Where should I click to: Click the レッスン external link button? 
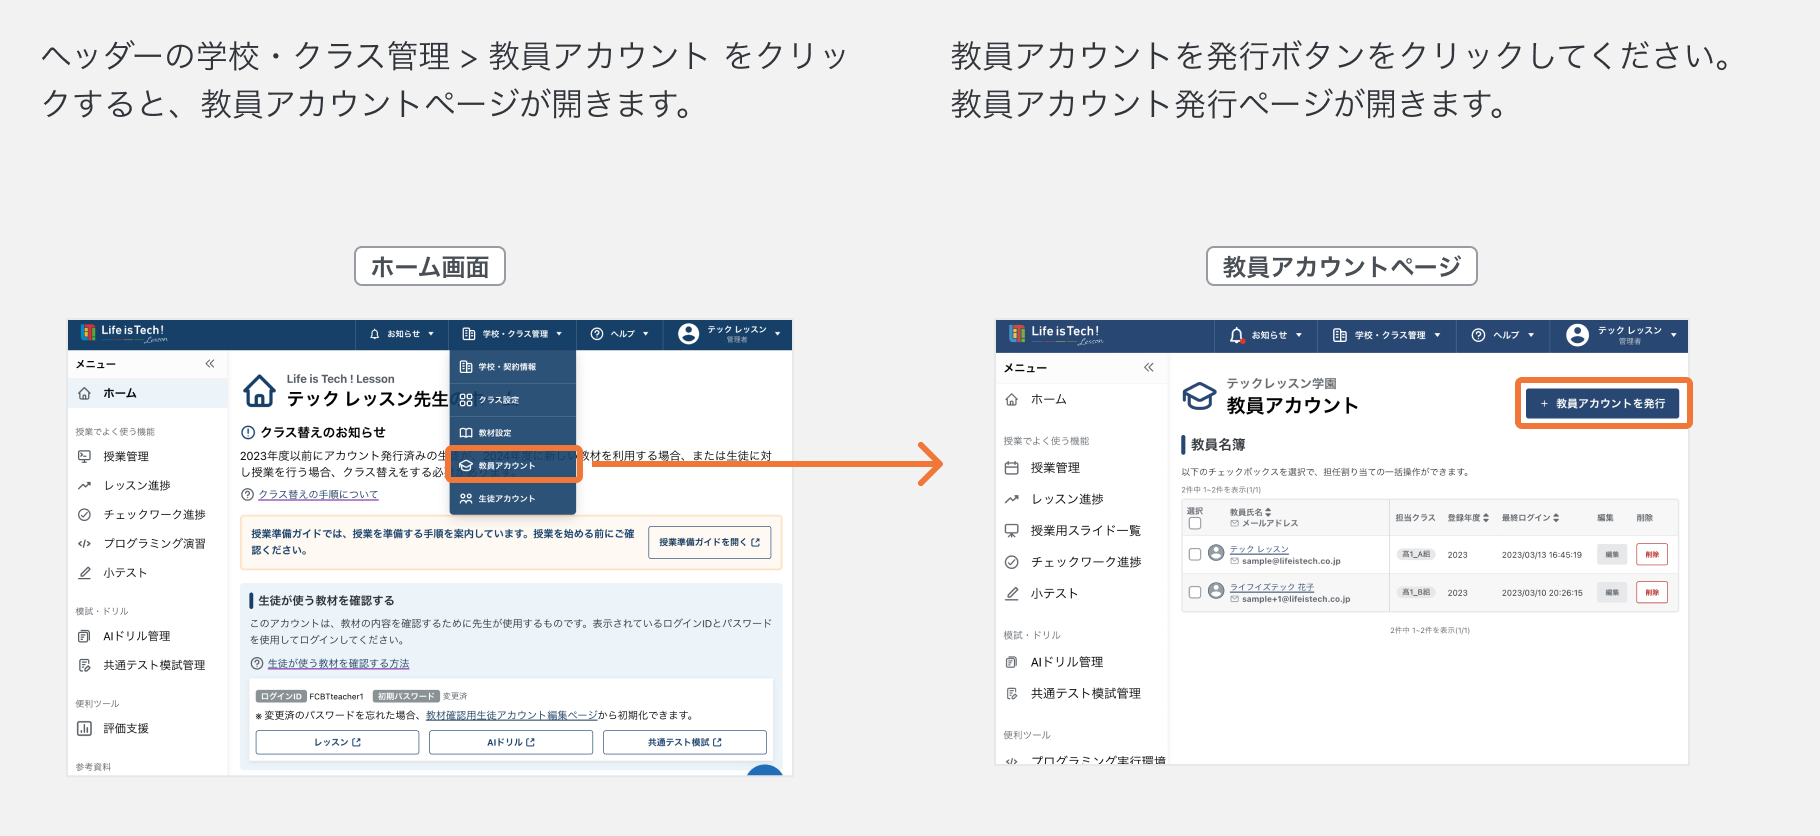(337, 742)
